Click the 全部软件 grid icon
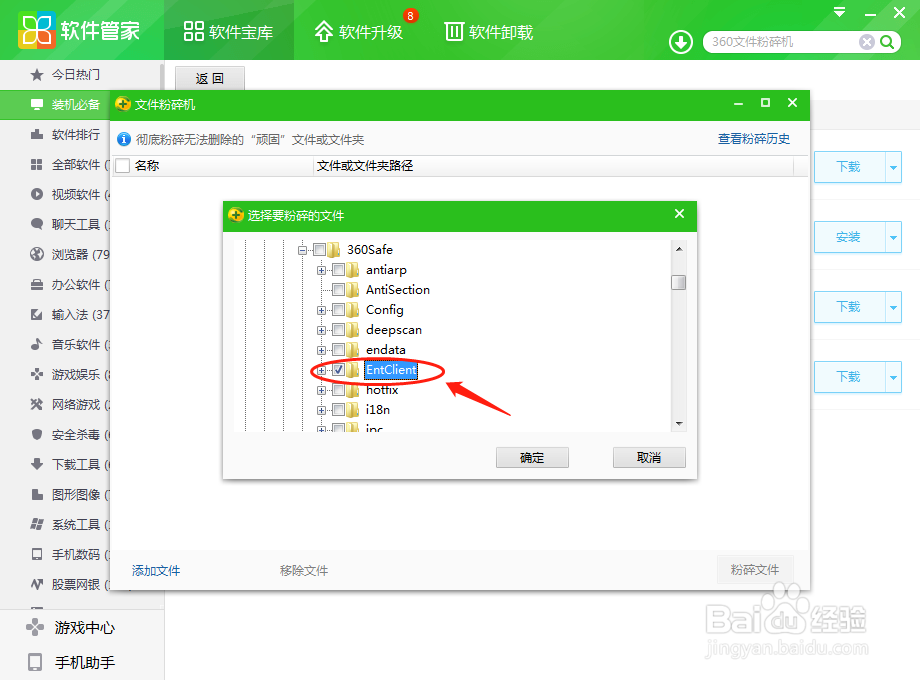920x680 pixels. pyautogui.click(x=36, y=165)
